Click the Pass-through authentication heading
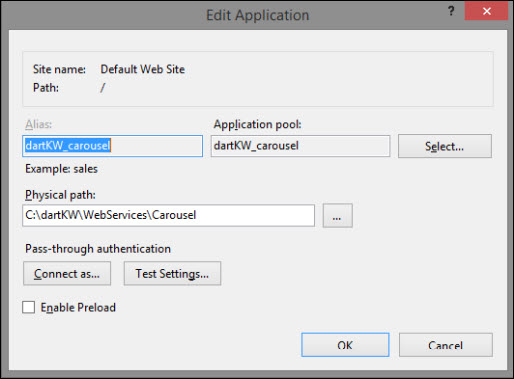The width and height of the screenshot is (514, 379). 98,249
